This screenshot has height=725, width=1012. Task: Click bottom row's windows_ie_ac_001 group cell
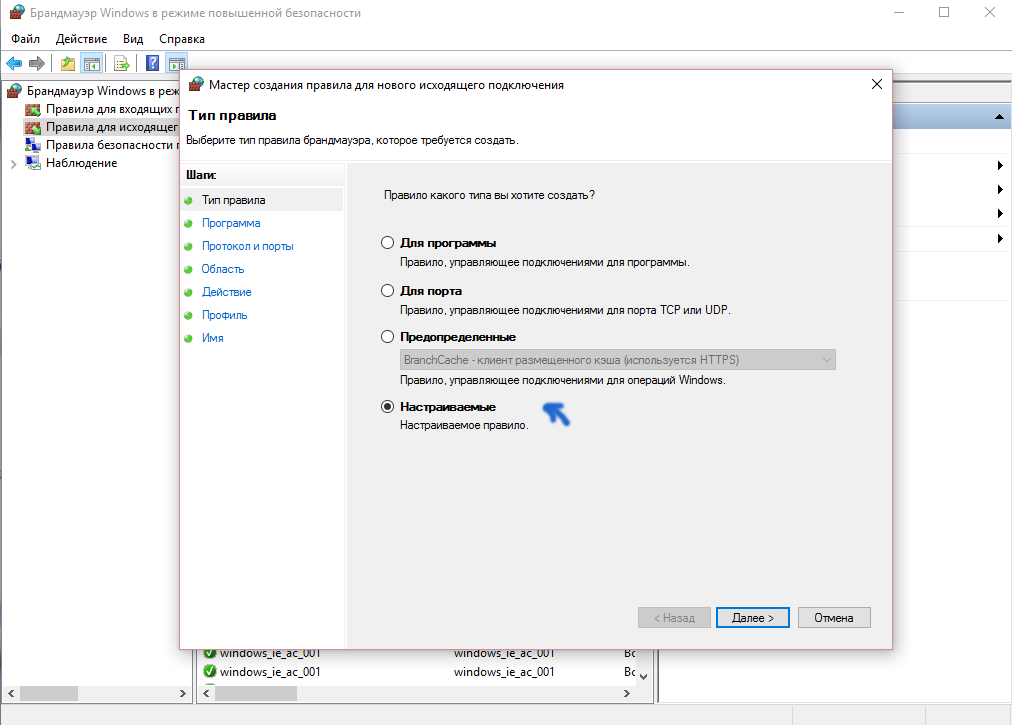[503, 671]
